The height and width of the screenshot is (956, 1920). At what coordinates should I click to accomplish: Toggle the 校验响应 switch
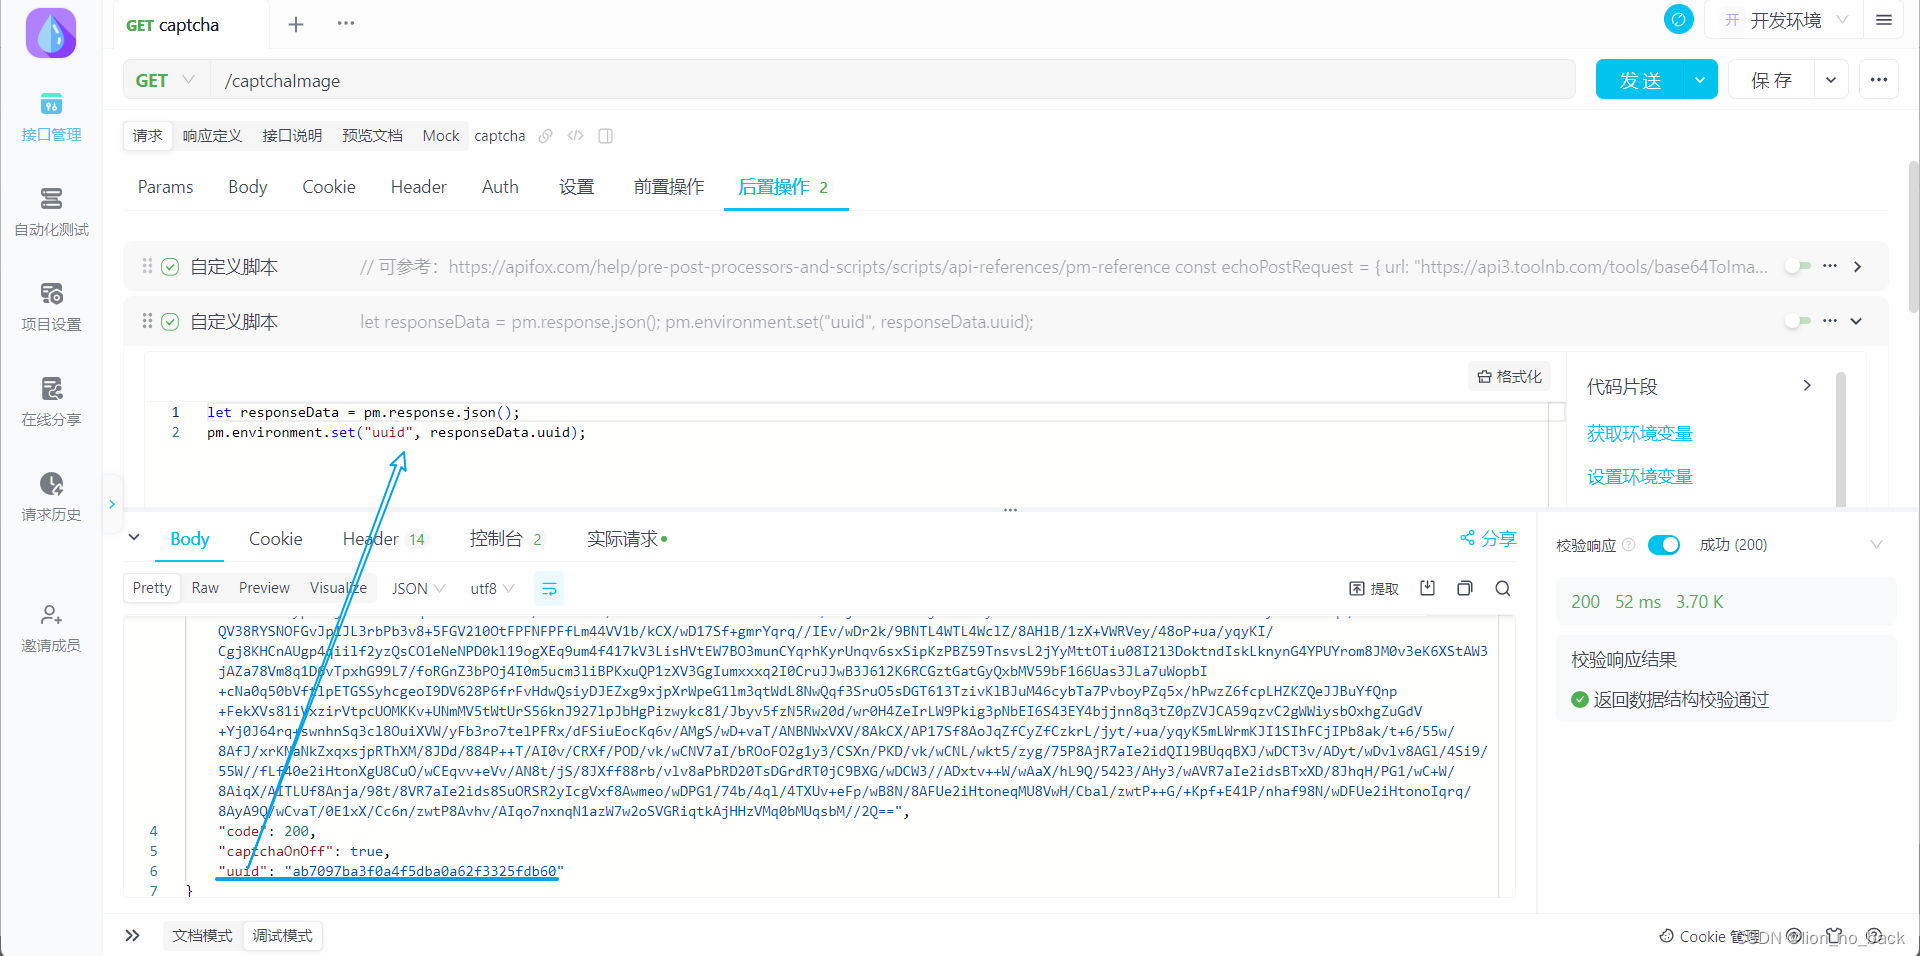pos(1664,545)
